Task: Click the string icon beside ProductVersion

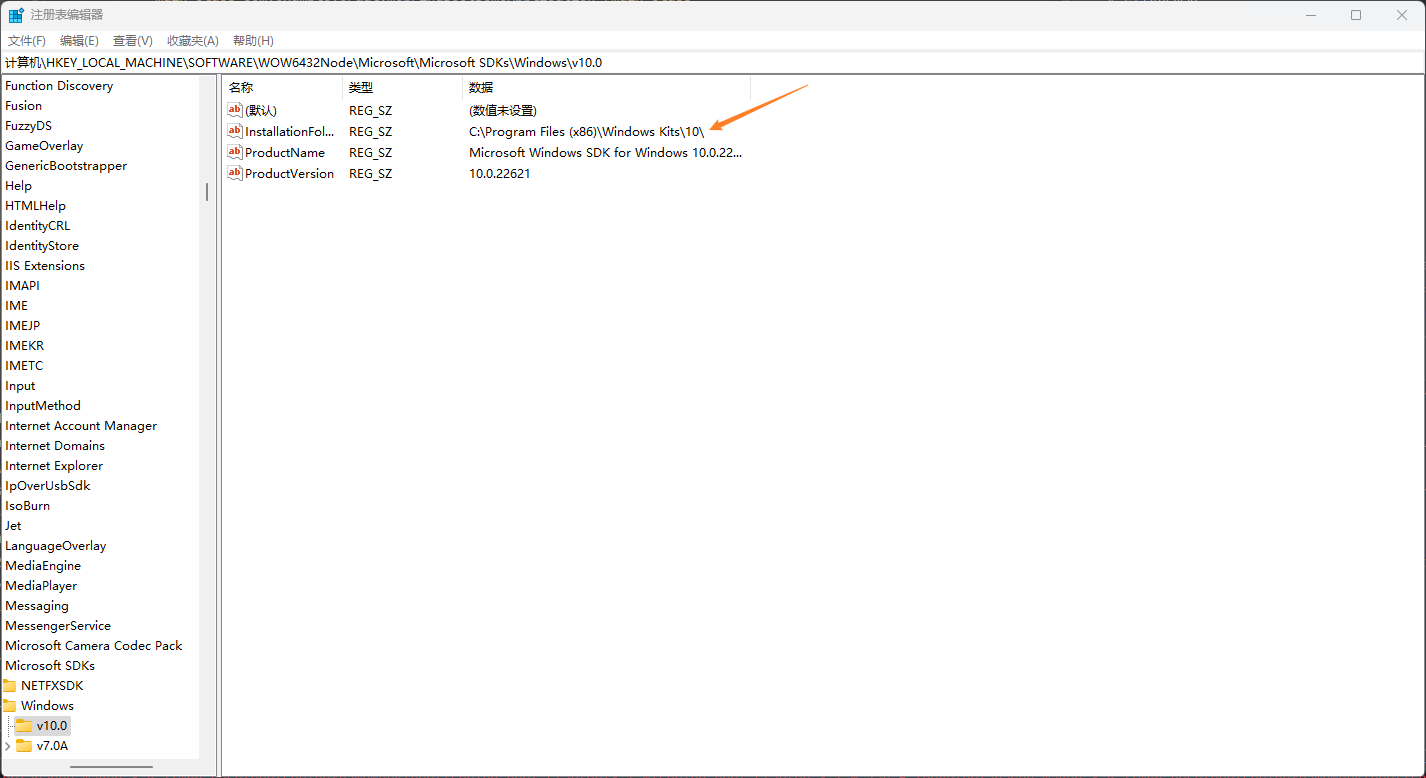Action: click(x=235, y=173)
